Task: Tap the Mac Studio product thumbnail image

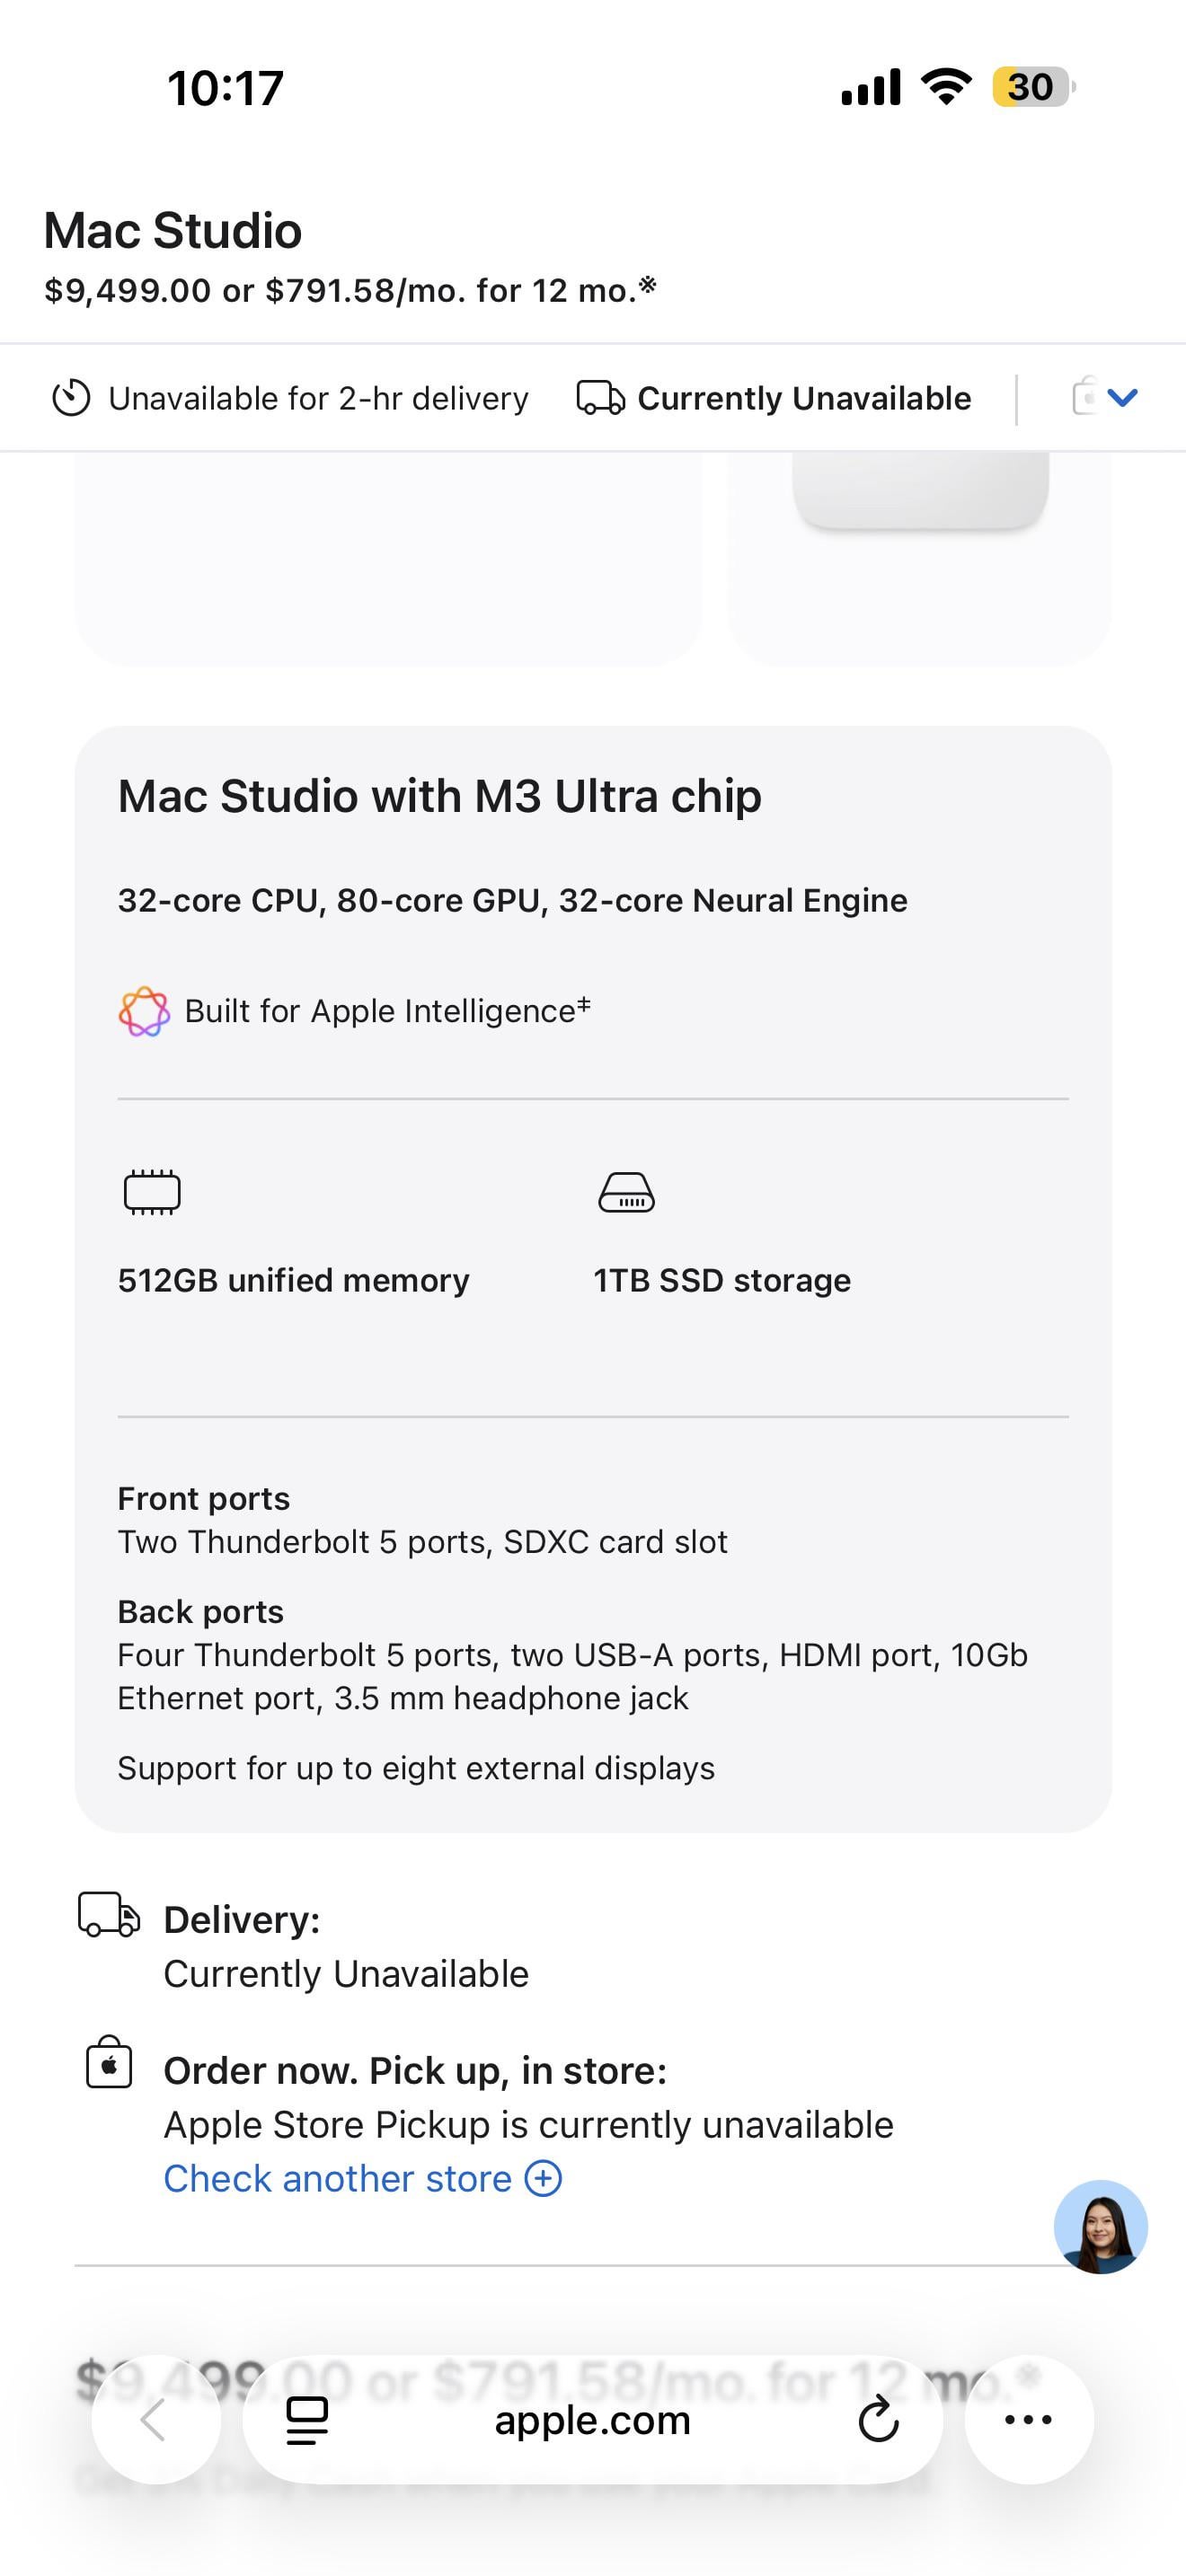Action: pos(919,492)
